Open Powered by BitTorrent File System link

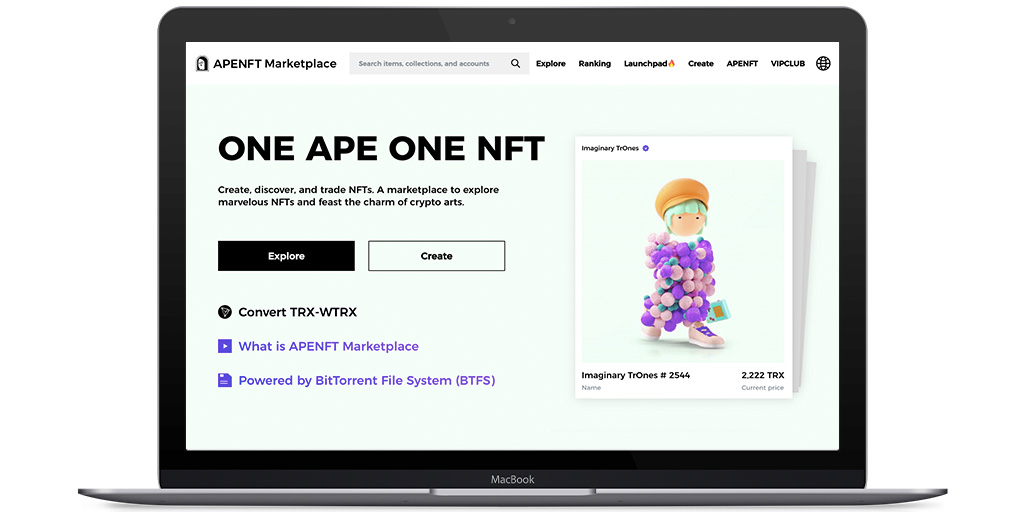pos(366,380)
